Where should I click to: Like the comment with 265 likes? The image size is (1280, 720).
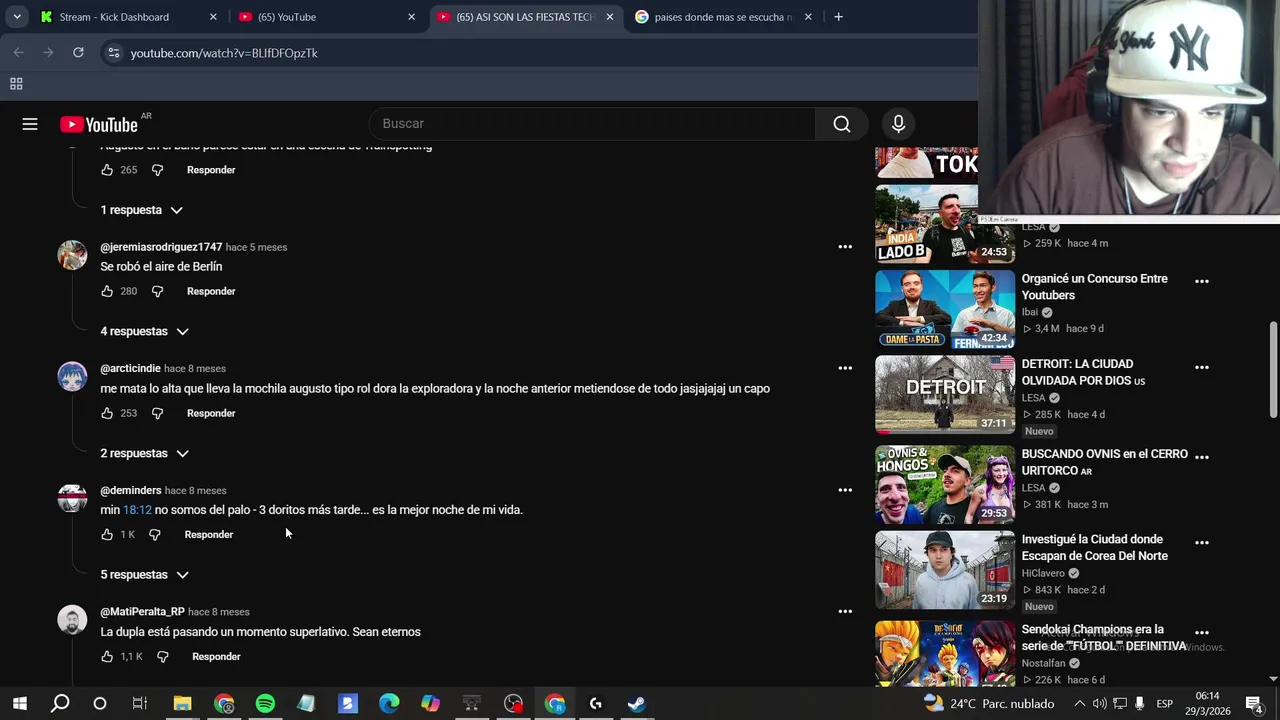coord(107,170)
